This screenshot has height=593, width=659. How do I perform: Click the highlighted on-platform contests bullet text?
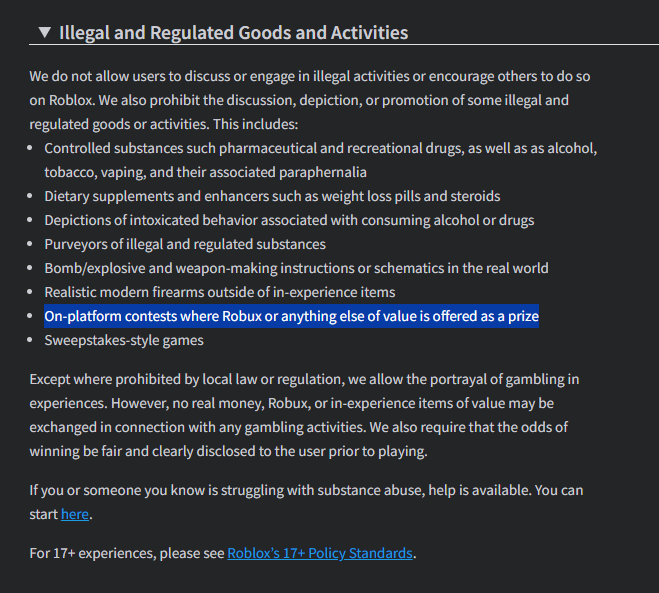(x=291, y=316)
